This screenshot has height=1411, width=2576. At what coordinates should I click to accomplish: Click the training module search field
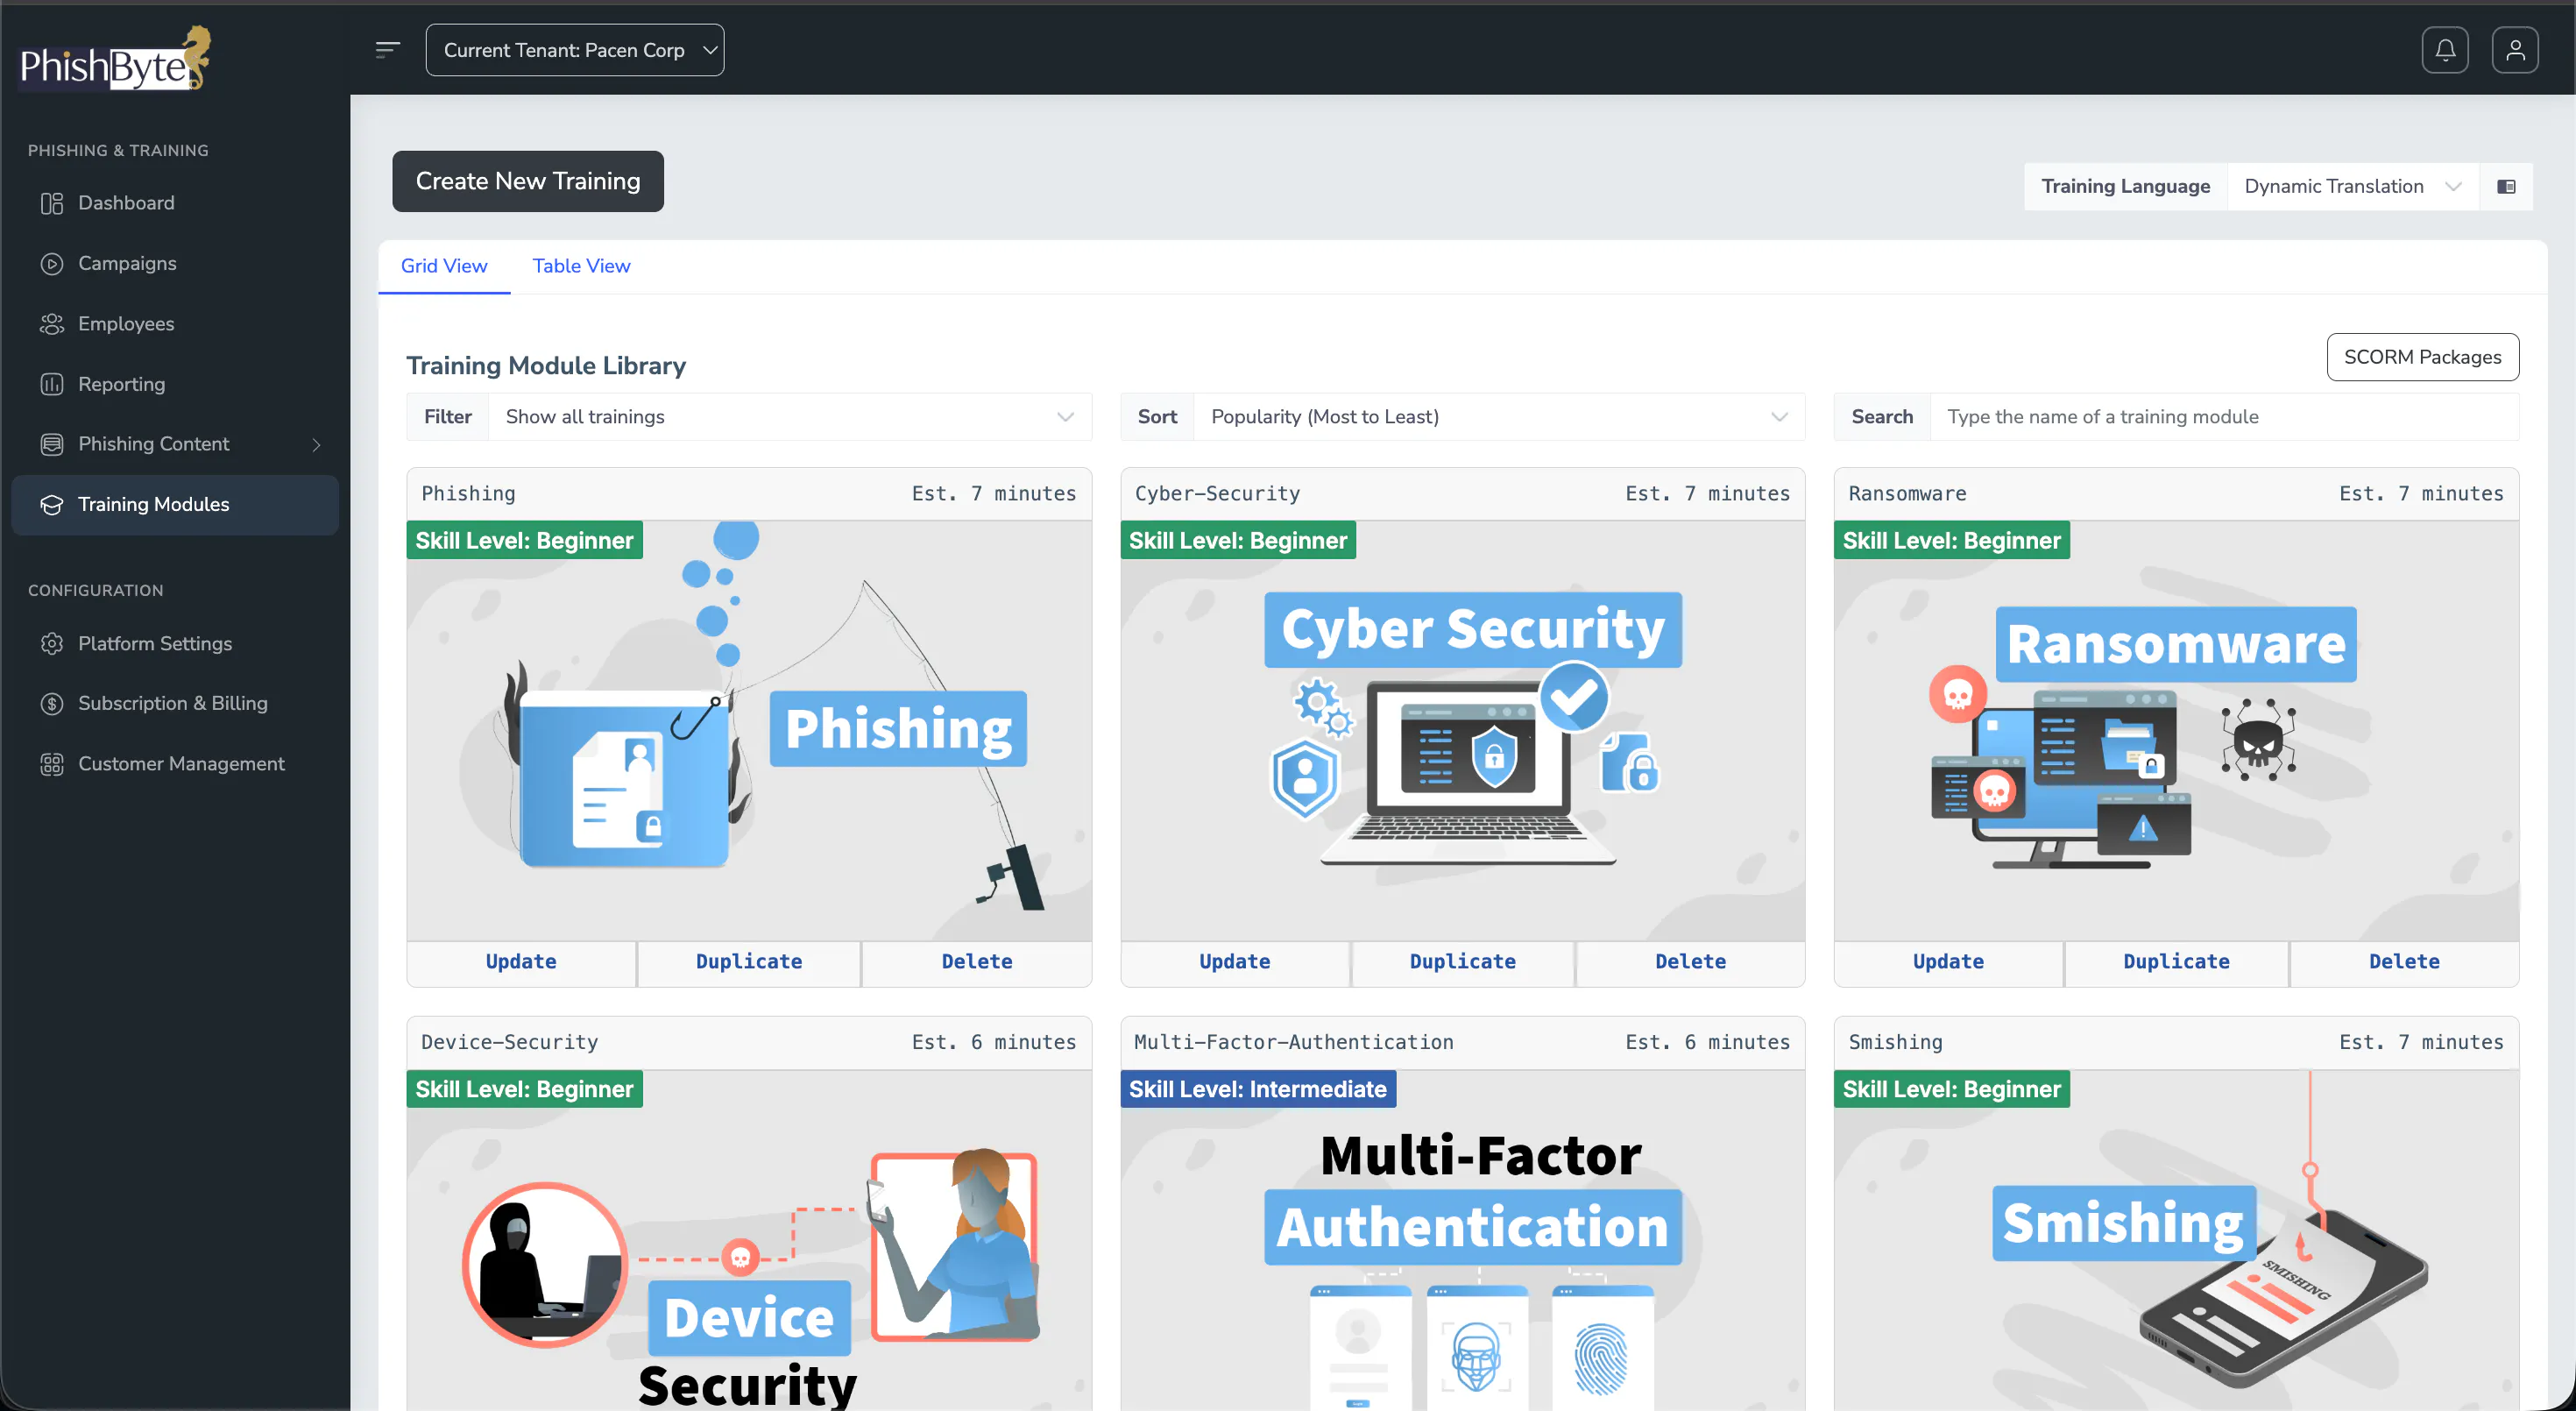point(2224,417)
